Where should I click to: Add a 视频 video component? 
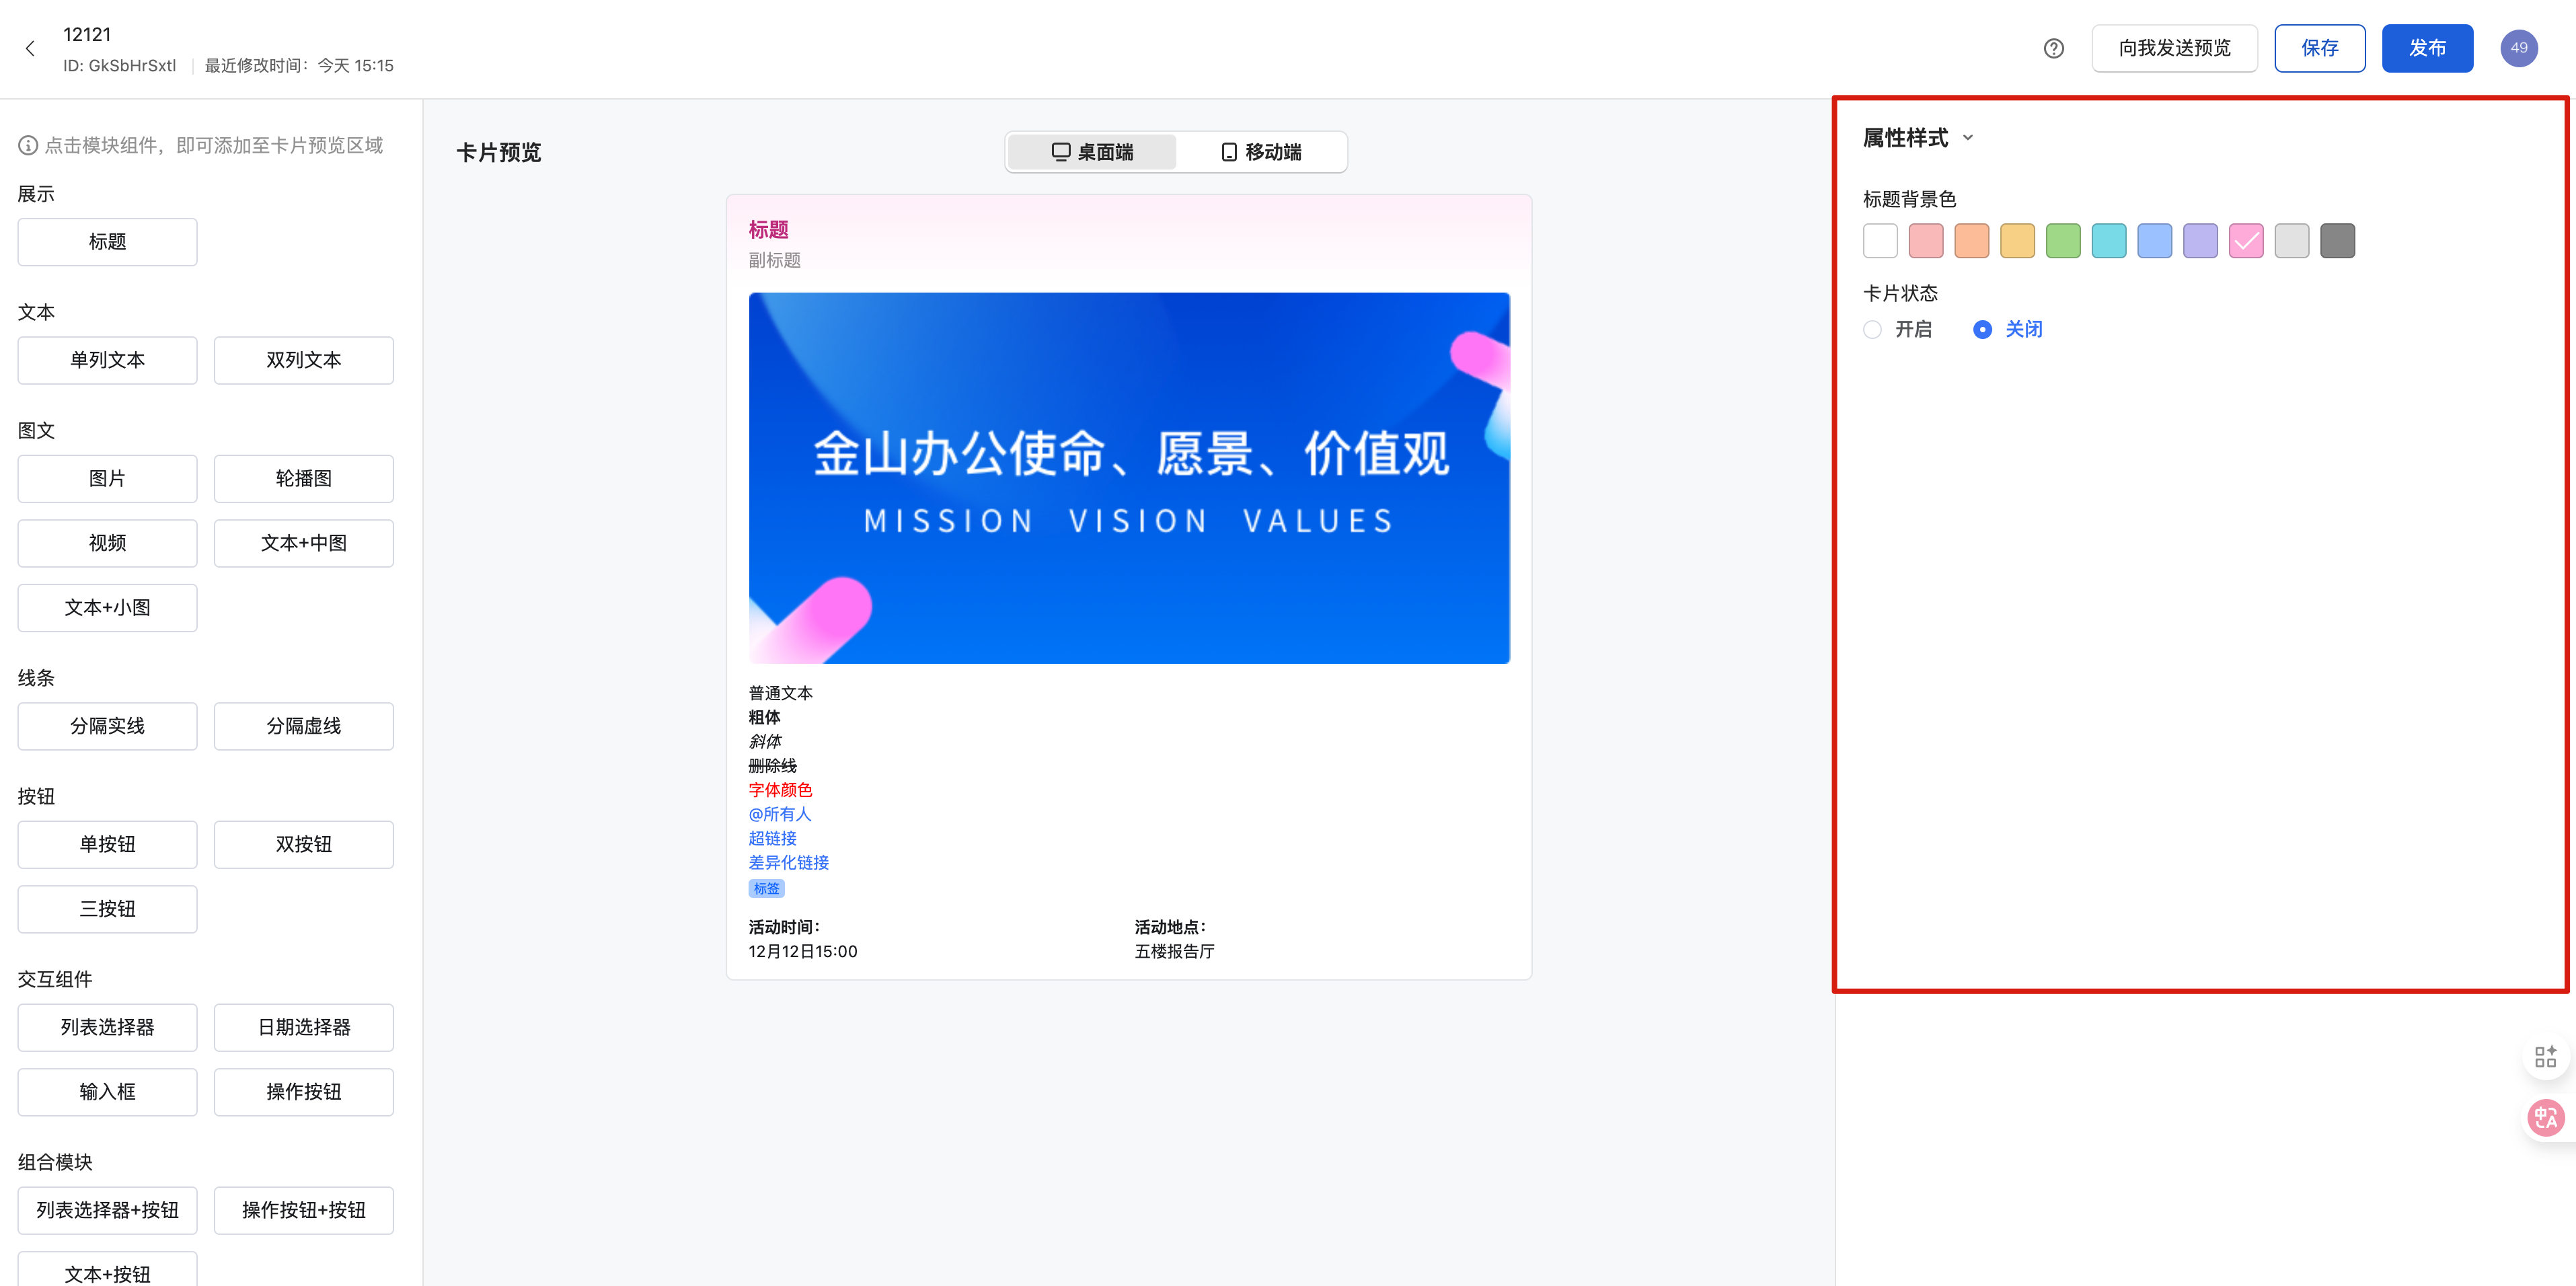[x=106, y=542]
